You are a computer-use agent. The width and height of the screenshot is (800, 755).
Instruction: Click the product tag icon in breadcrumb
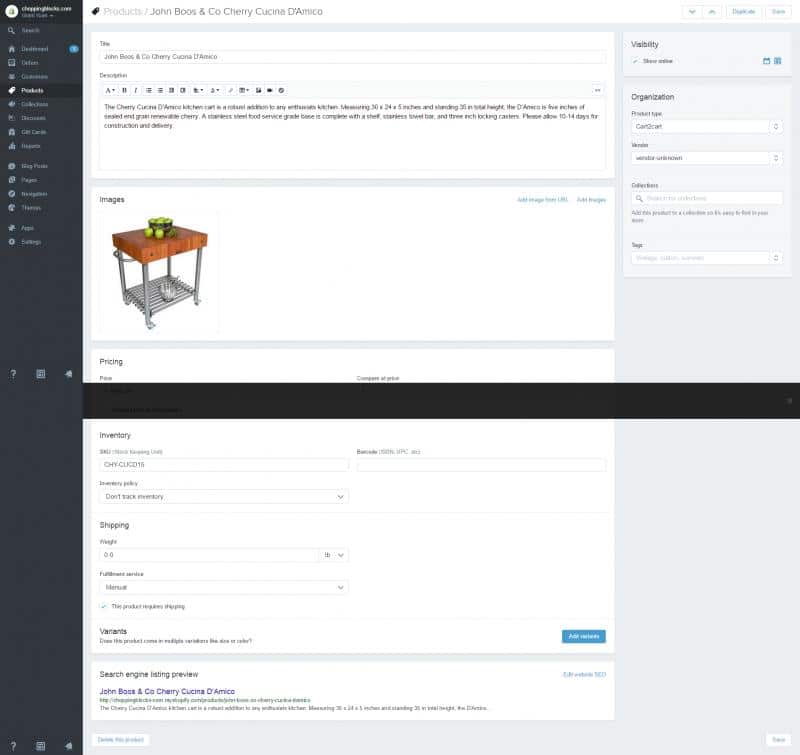tap(95, 11)
